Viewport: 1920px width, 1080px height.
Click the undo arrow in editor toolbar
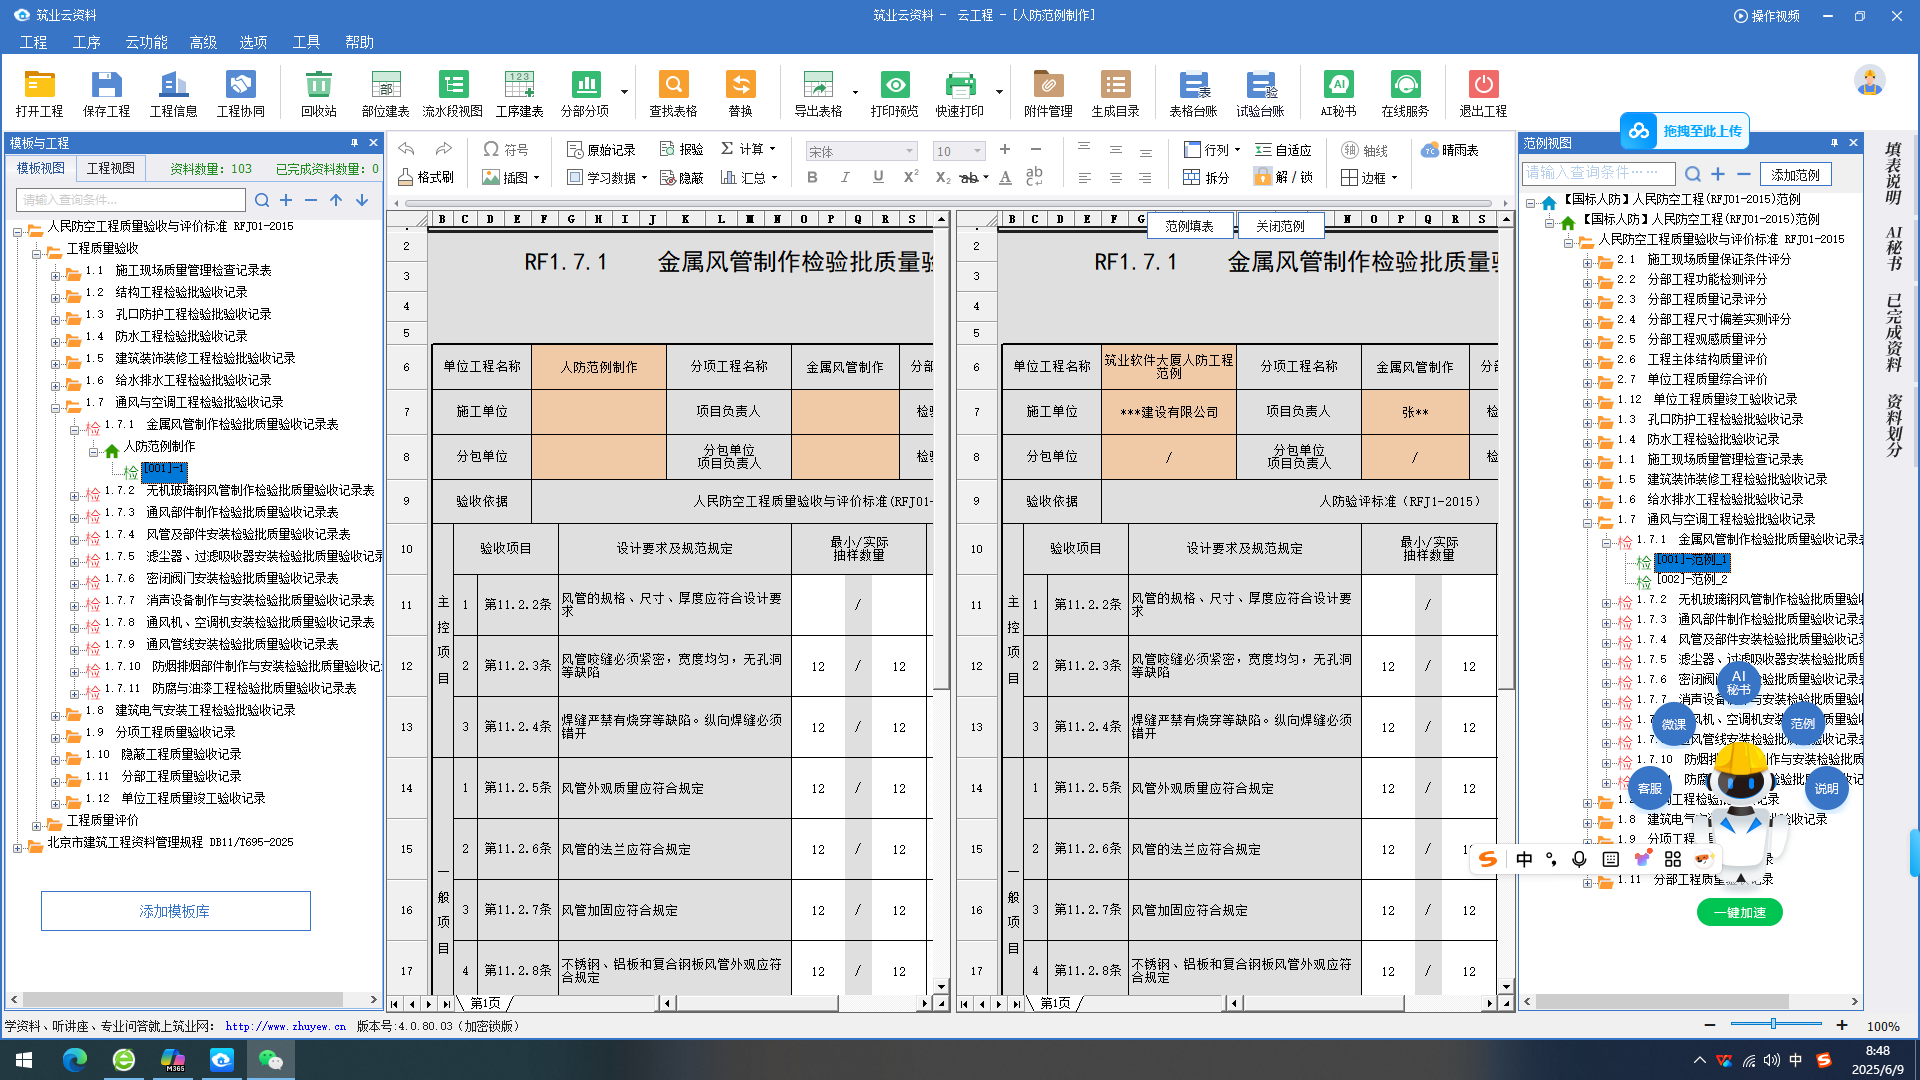click(406, 149)
